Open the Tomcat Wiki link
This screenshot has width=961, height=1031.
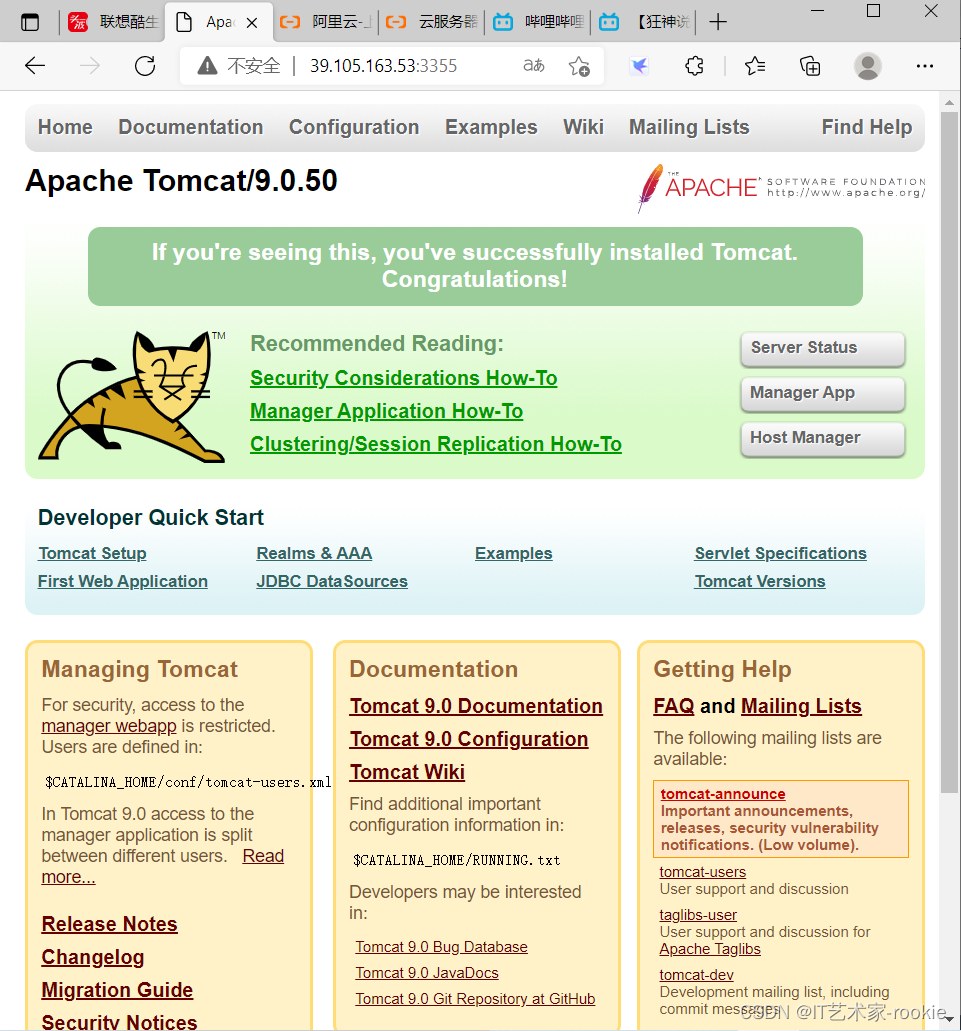[x=407, y=771]
